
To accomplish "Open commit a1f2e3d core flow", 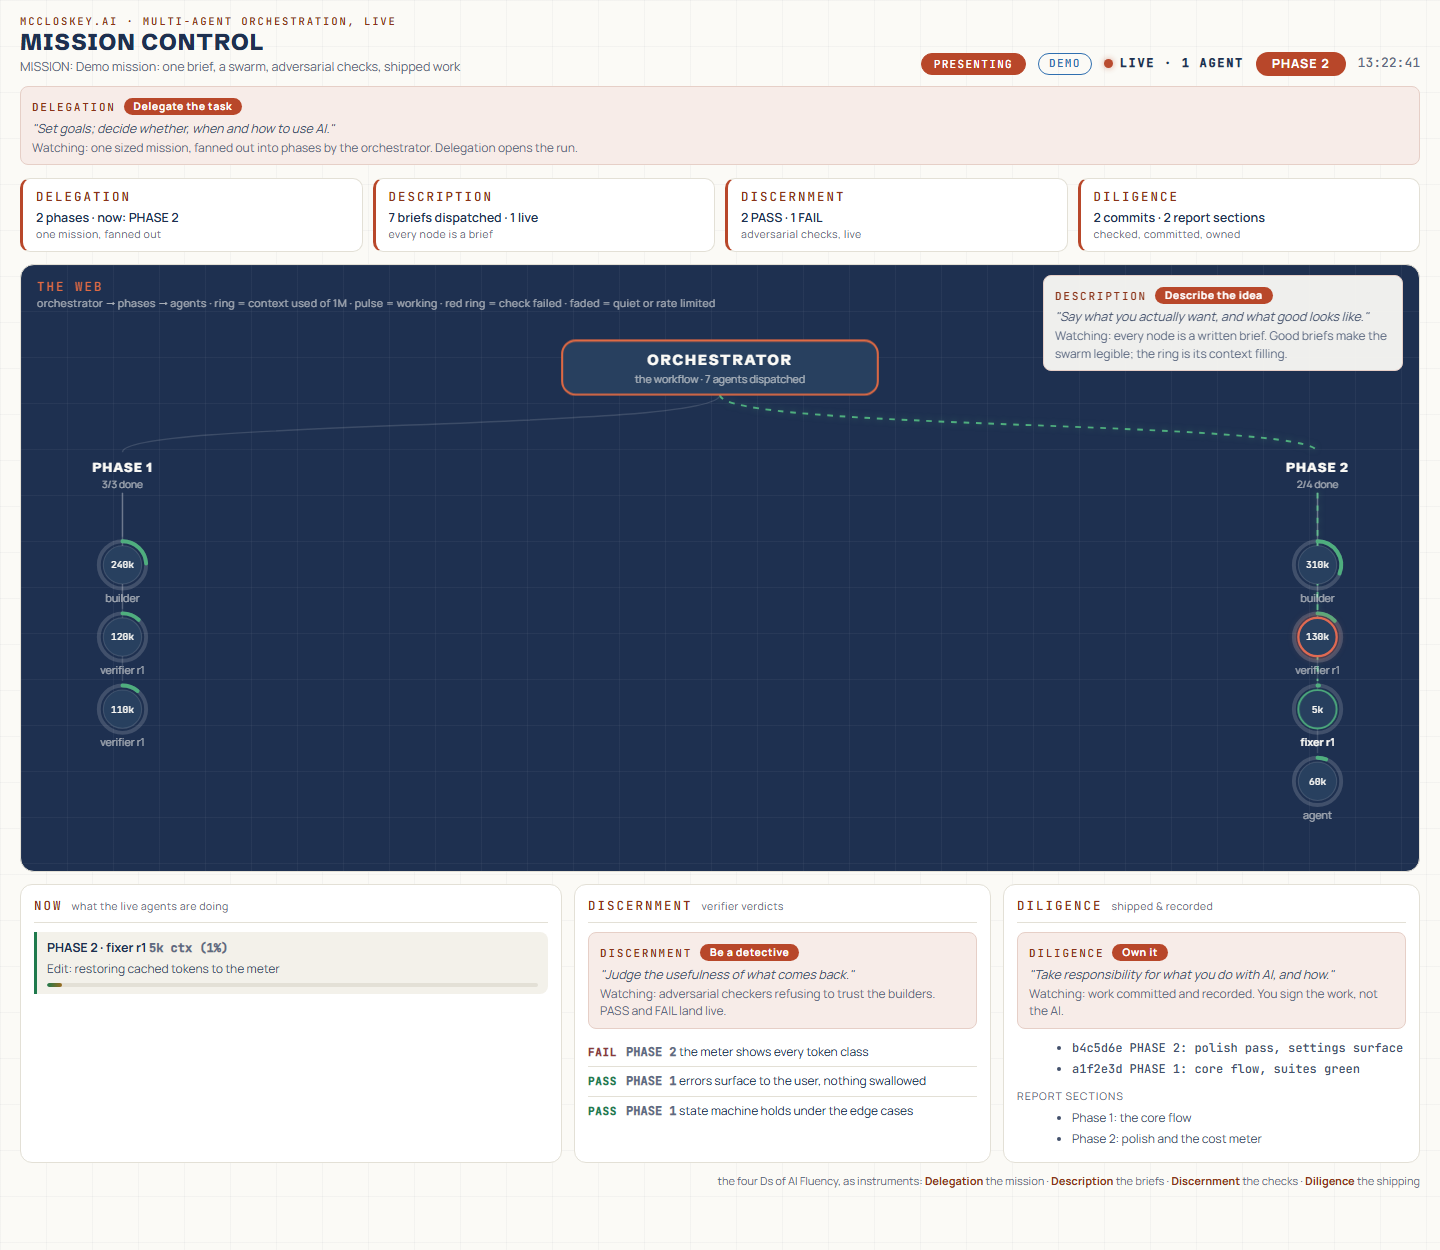I will (1215, 1069).
